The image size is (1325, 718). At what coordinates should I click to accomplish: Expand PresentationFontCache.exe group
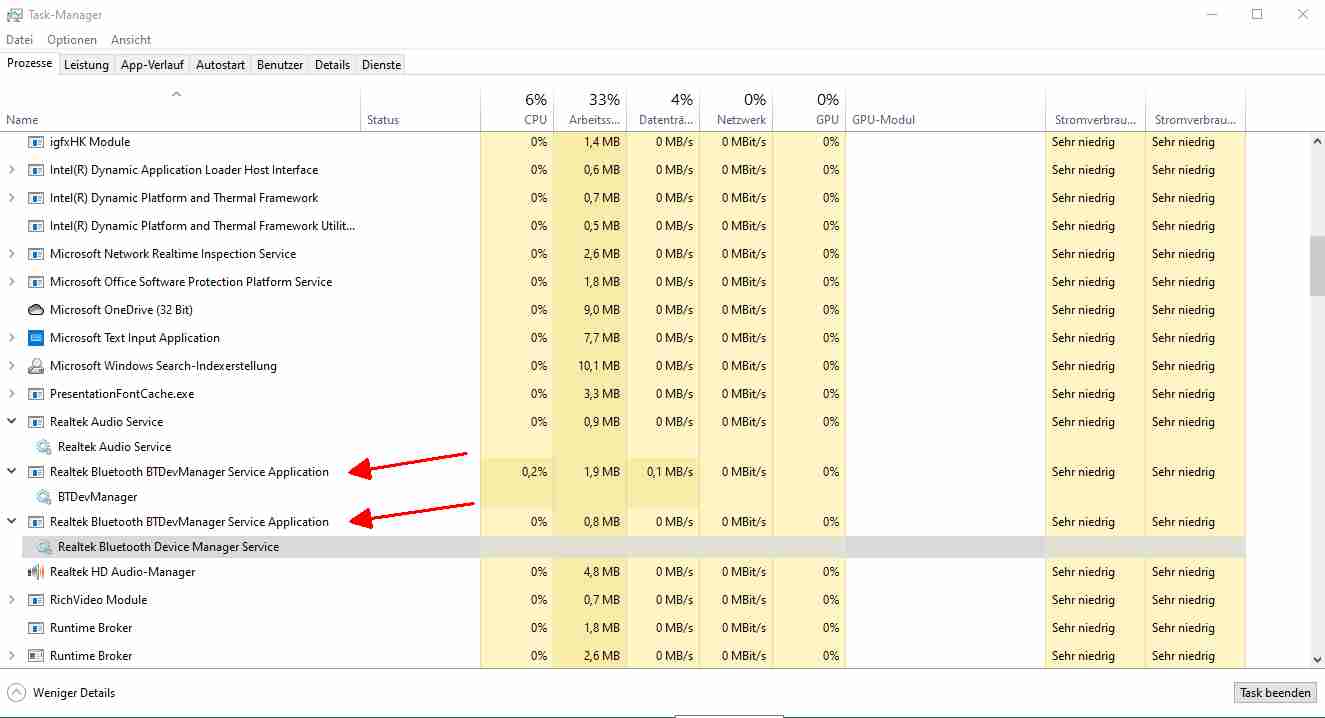12,394
